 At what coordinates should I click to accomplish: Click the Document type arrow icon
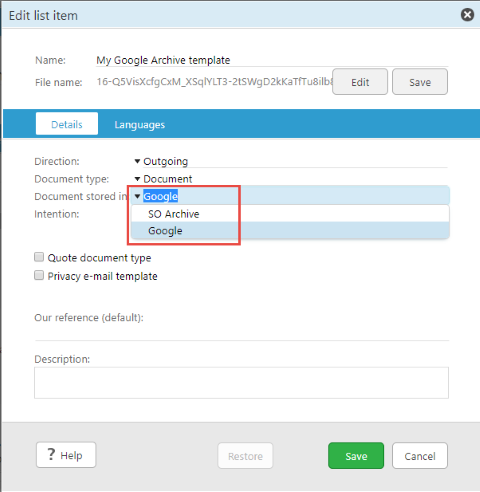coord(137,179)
